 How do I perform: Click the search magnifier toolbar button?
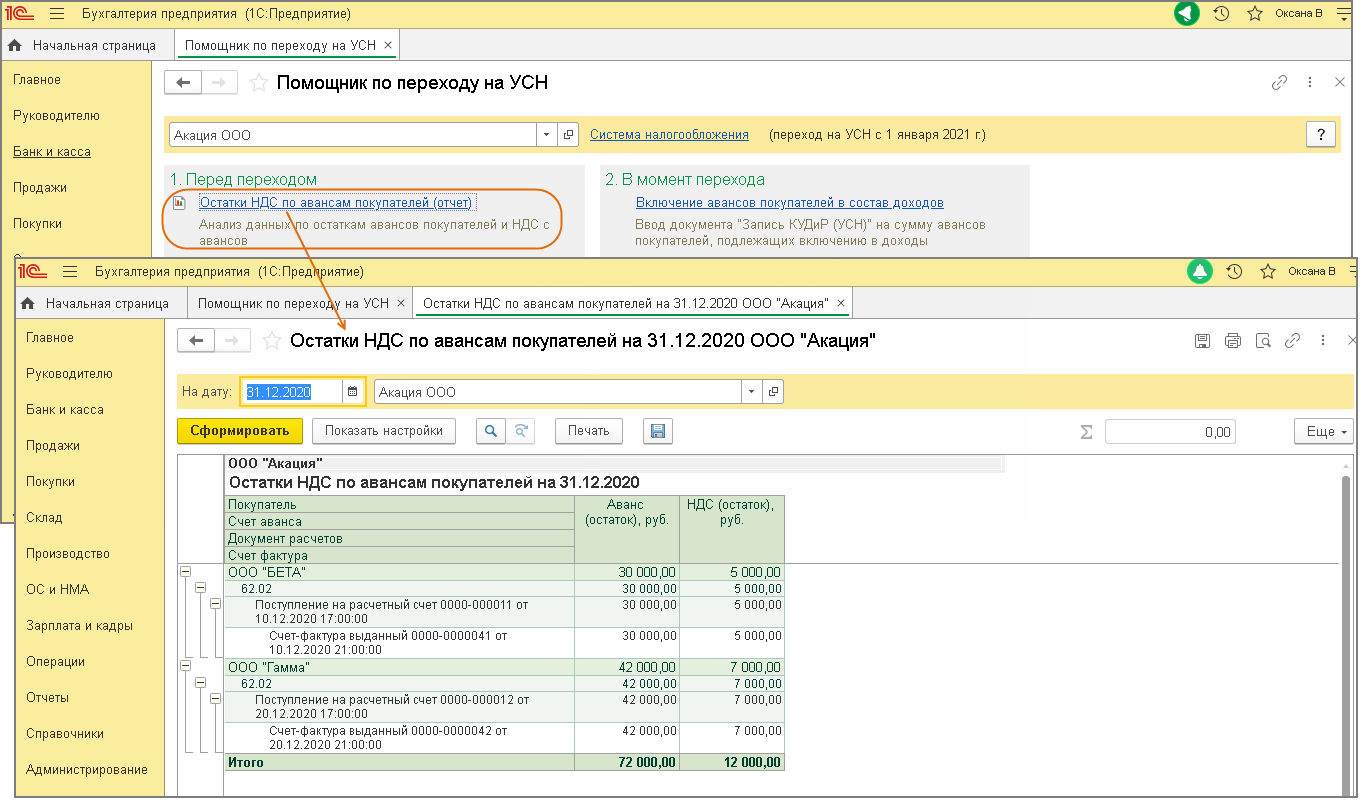(x=490, y=431)
